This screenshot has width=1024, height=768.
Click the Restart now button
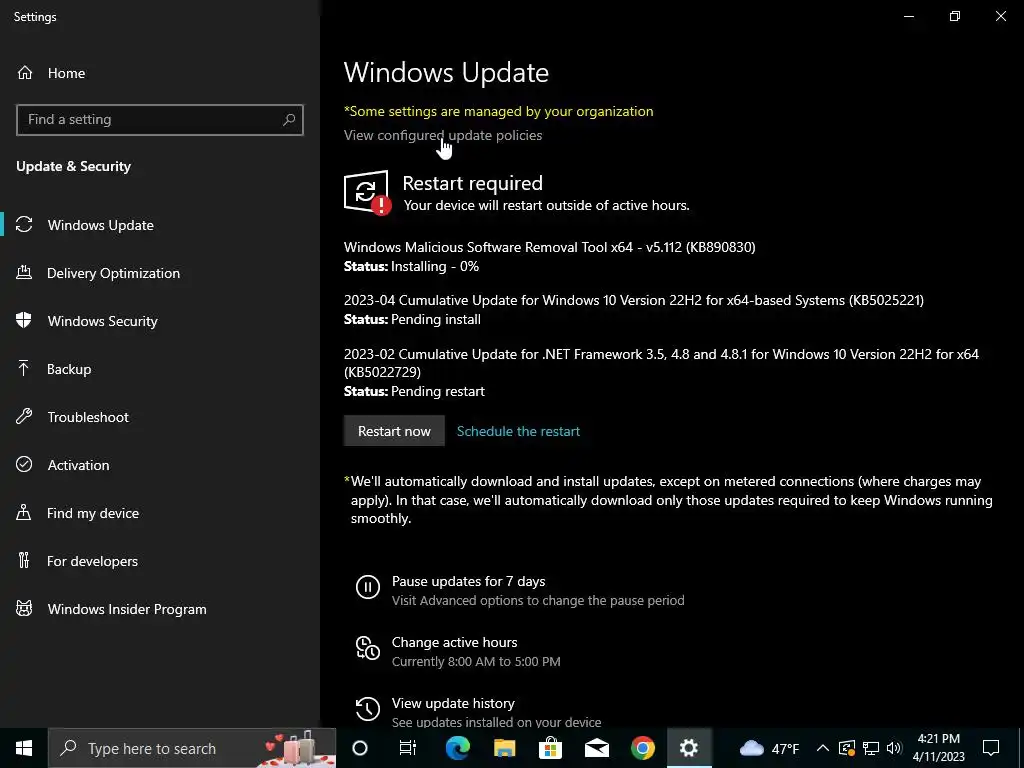tap(394, 431)
